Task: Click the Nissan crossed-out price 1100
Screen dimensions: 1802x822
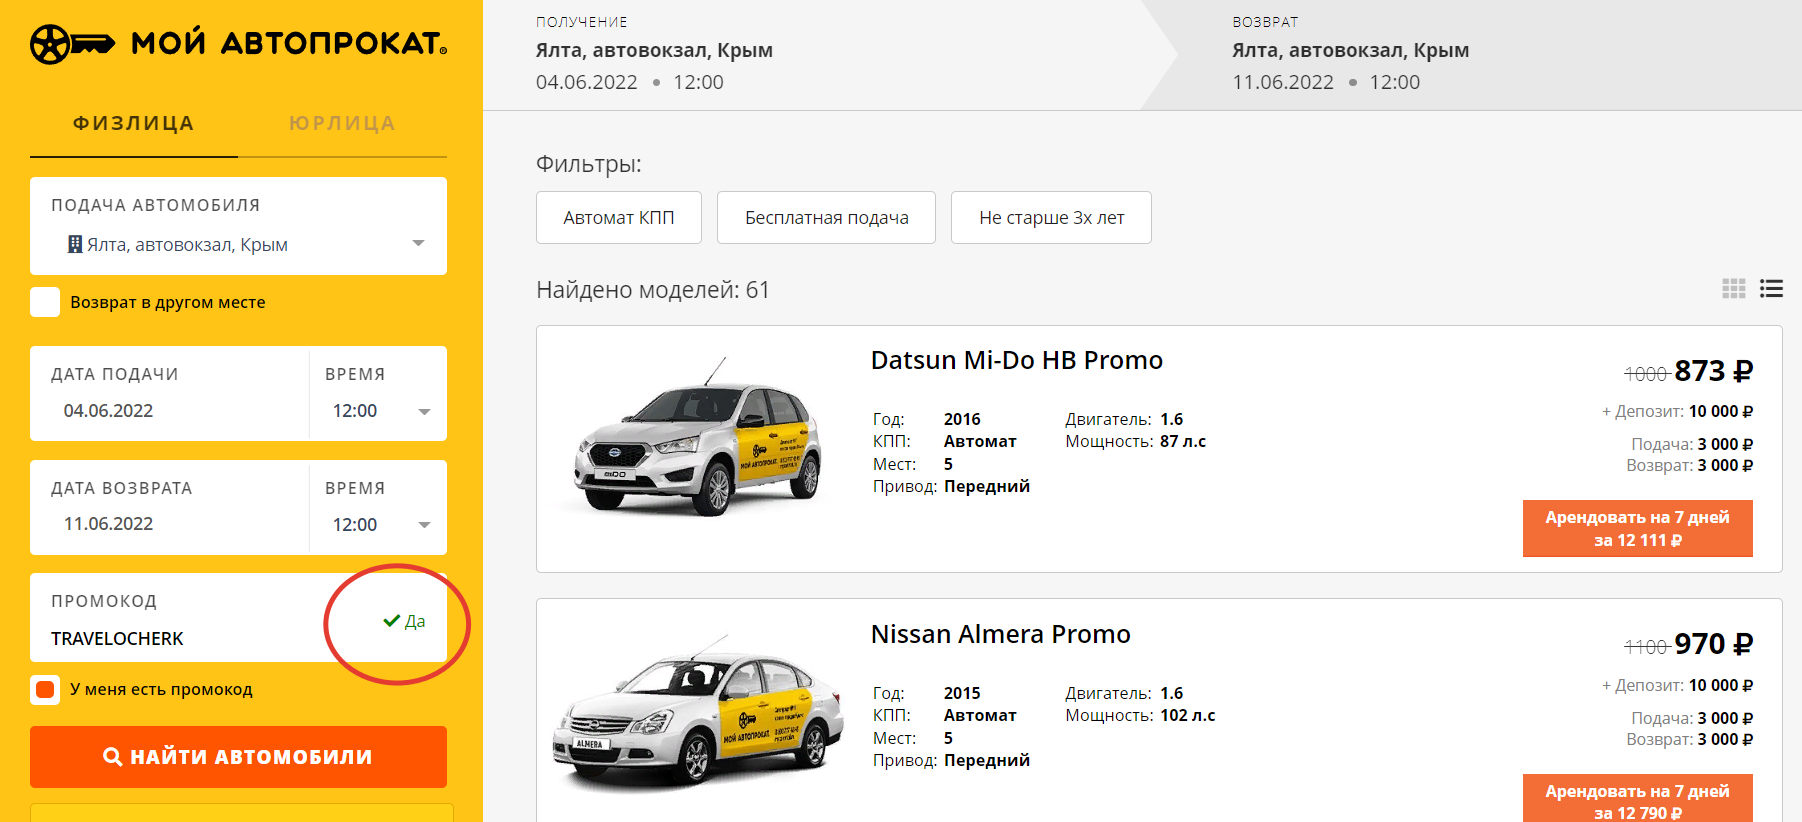Action: click(x=1646, y=647)
